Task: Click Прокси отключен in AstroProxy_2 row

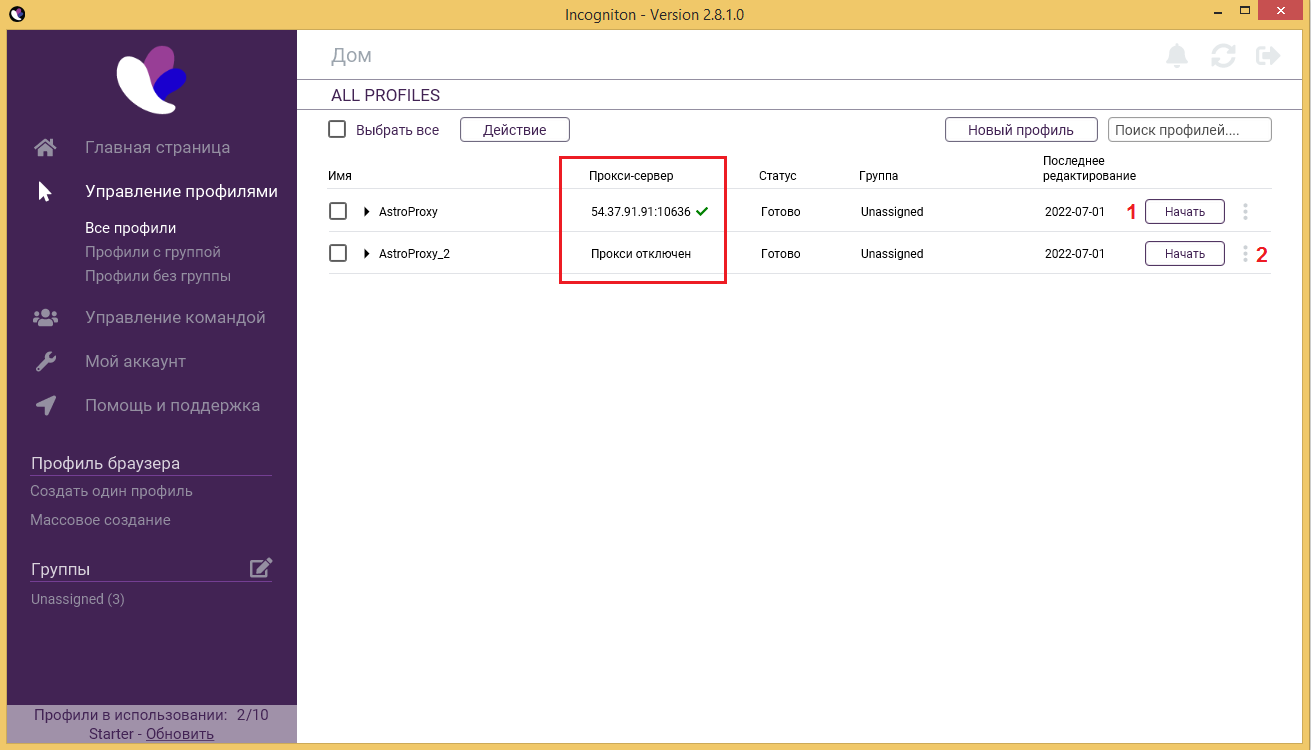Action: [641, 254]
